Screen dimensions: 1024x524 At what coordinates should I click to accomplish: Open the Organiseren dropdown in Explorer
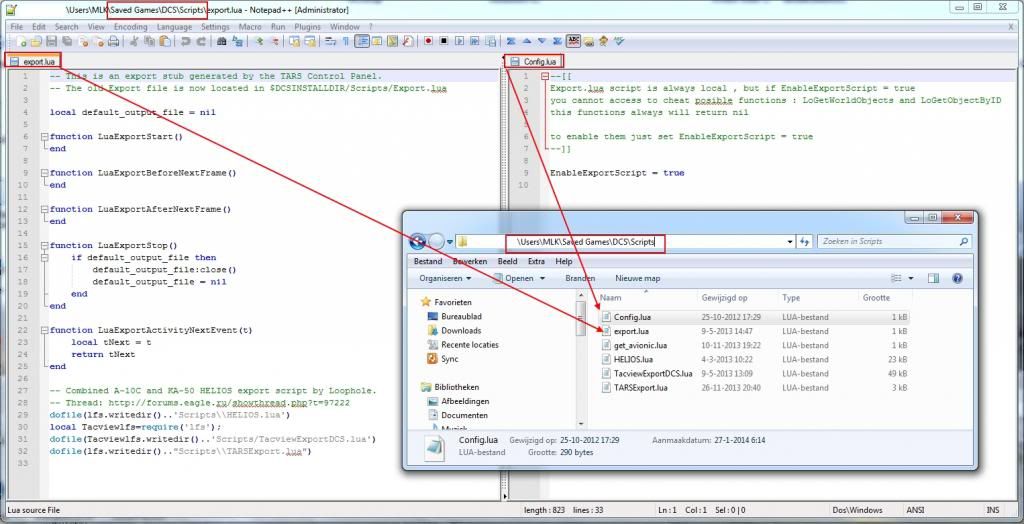point(445,278)
